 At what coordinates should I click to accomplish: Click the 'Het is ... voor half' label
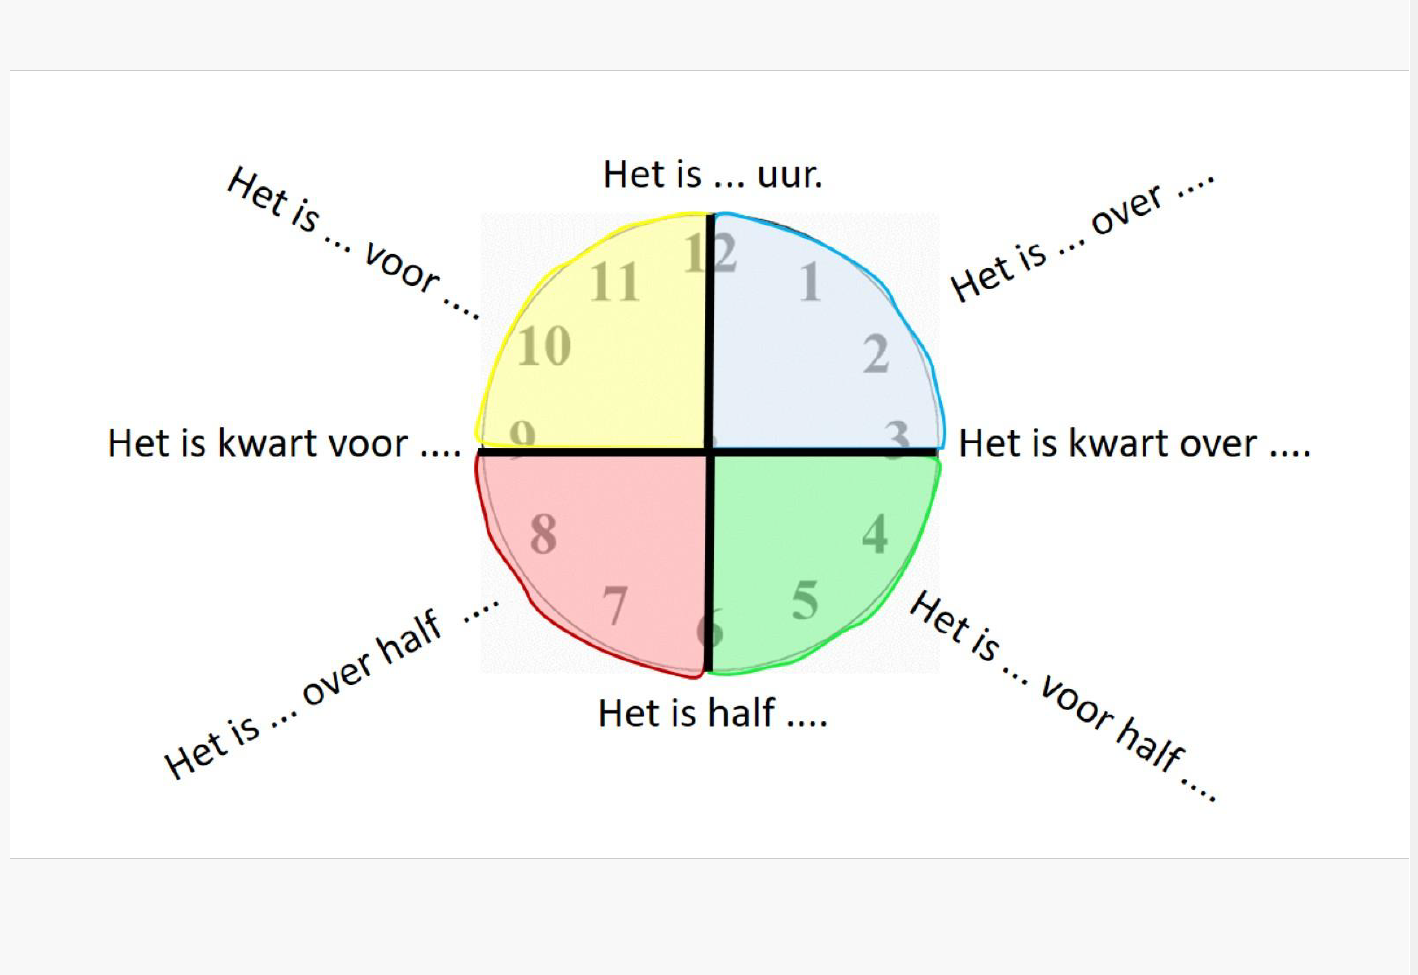point(1063,695)
